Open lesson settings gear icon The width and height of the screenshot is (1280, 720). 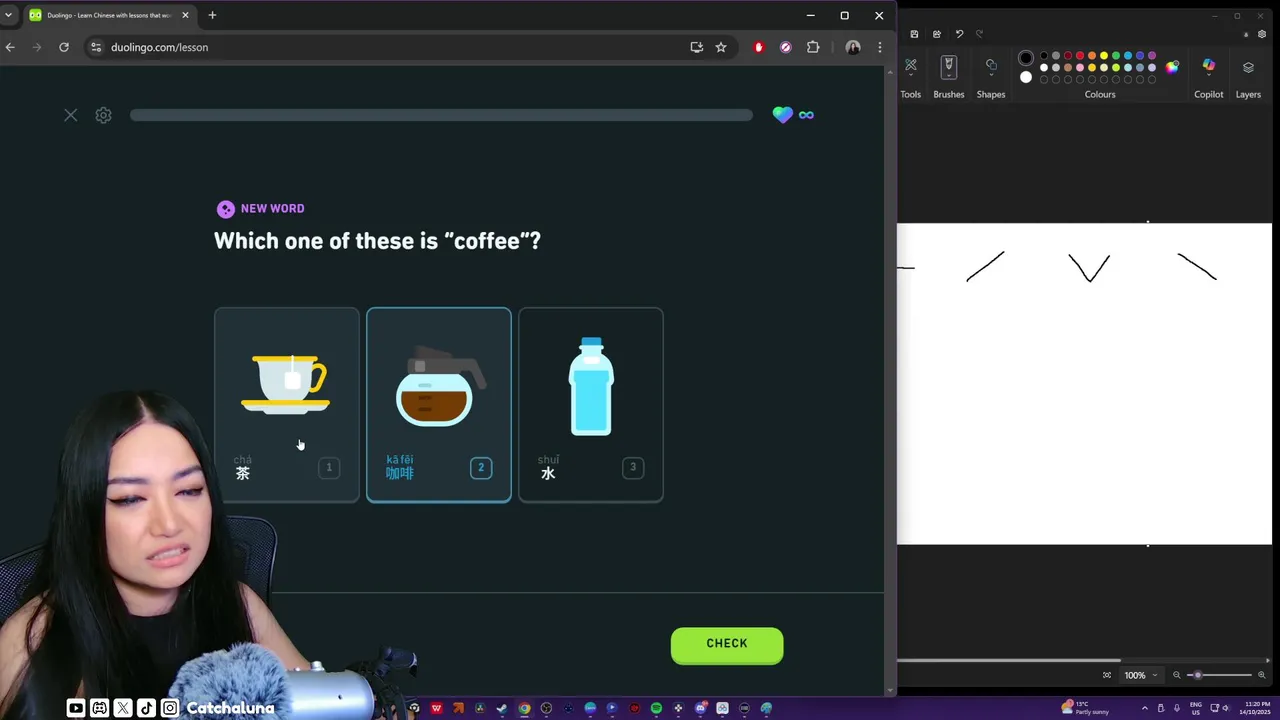tap(103, 115)
